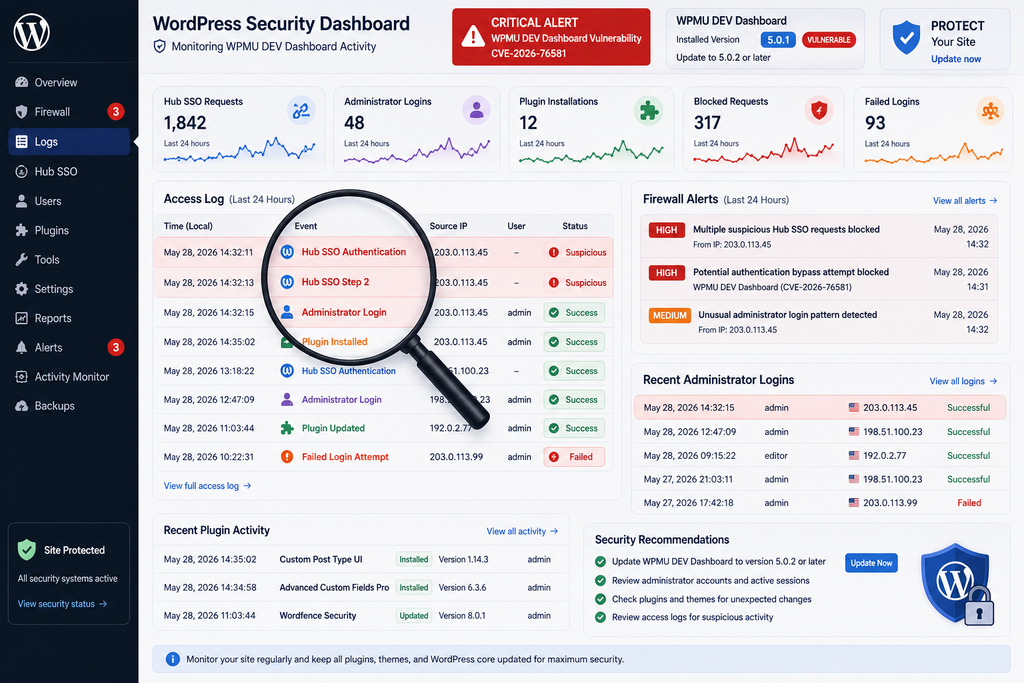
Task: Click the Custom Post Type UI plugin row
Action: 360,560
